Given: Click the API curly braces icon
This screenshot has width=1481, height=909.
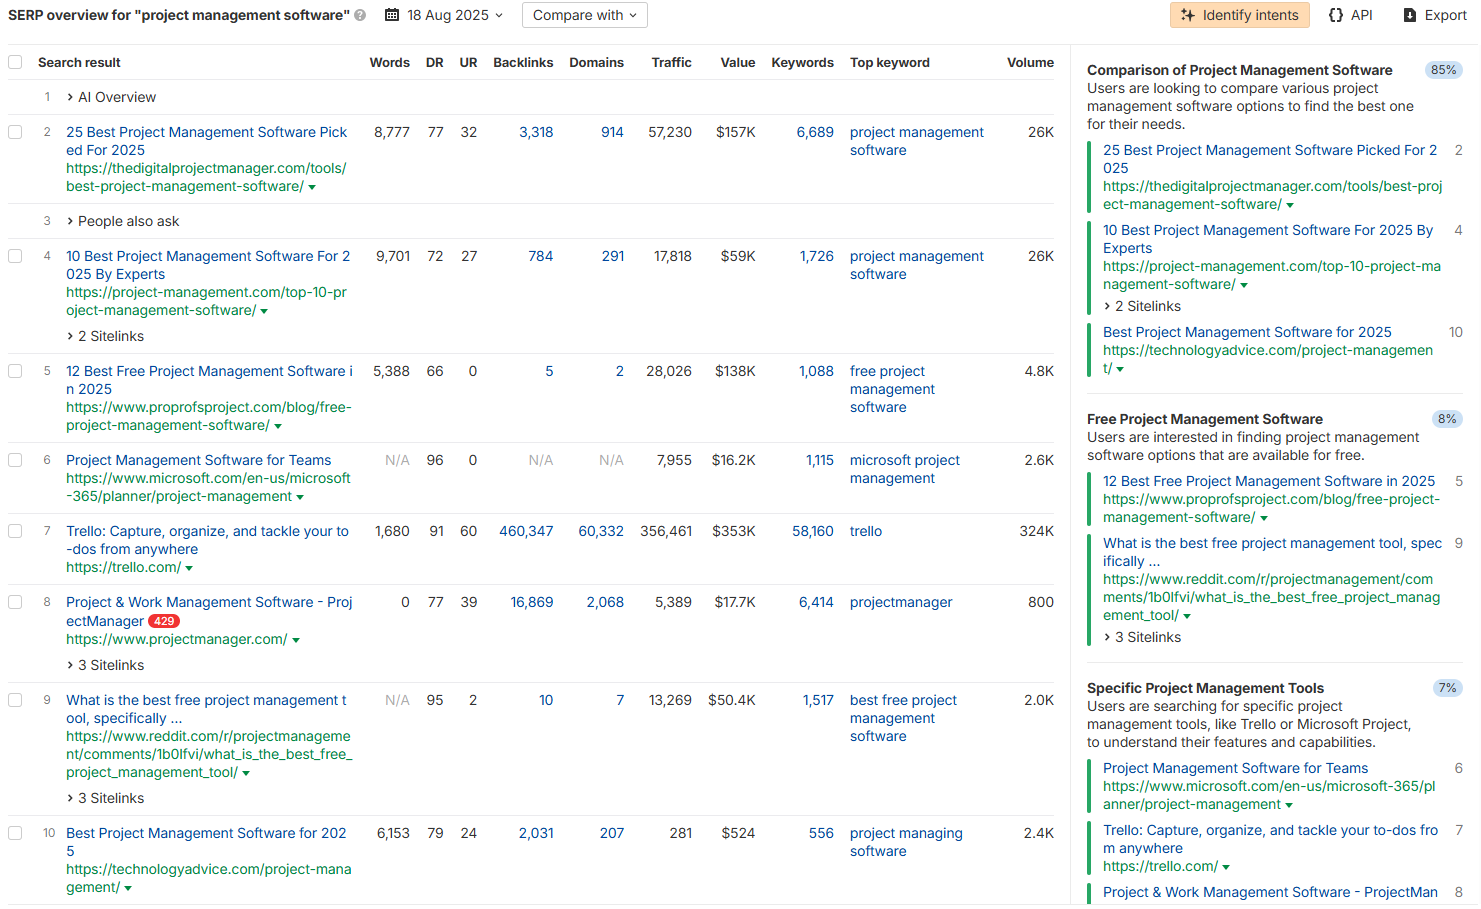Looking at the screenshot, I should [x=1336, y=16].
